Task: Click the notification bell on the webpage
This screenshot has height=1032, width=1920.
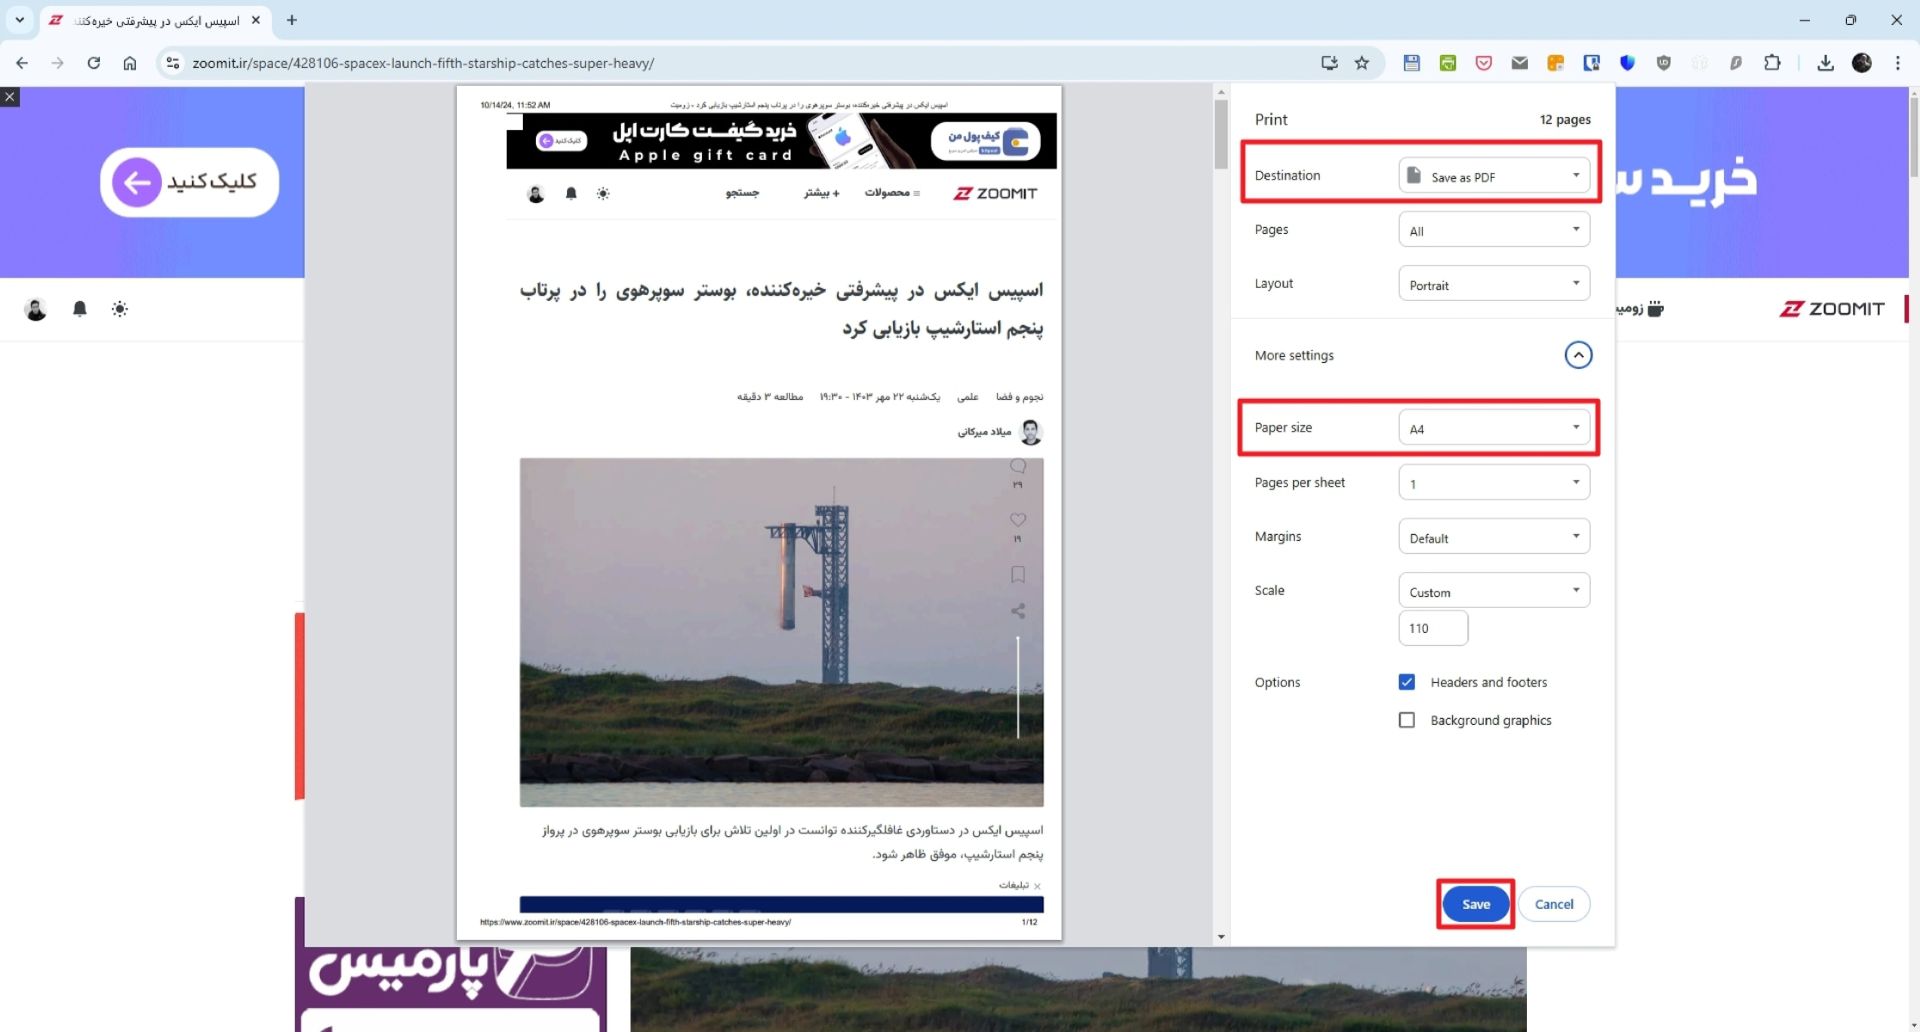Action: [80, 309]
